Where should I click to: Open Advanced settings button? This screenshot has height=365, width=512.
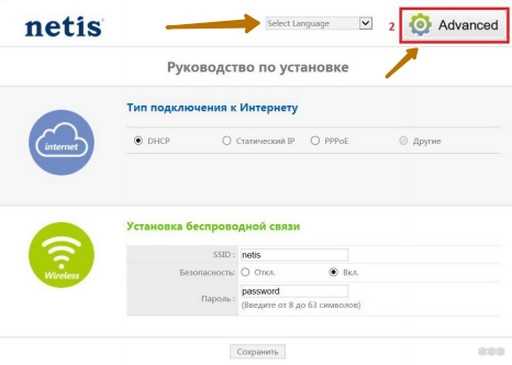[454, 25]
